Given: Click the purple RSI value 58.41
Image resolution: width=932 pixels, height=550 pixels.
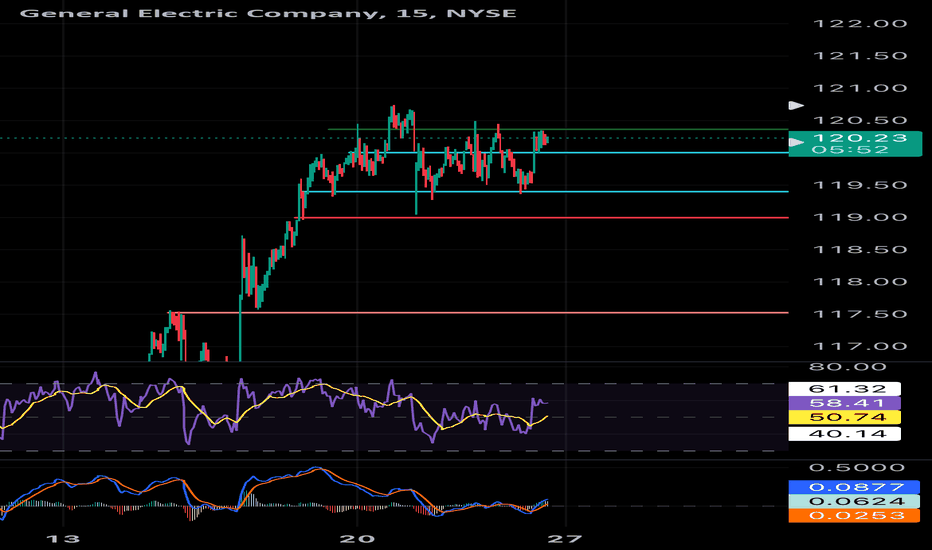Looking at the screenshot, I should [x=845, y=403].
